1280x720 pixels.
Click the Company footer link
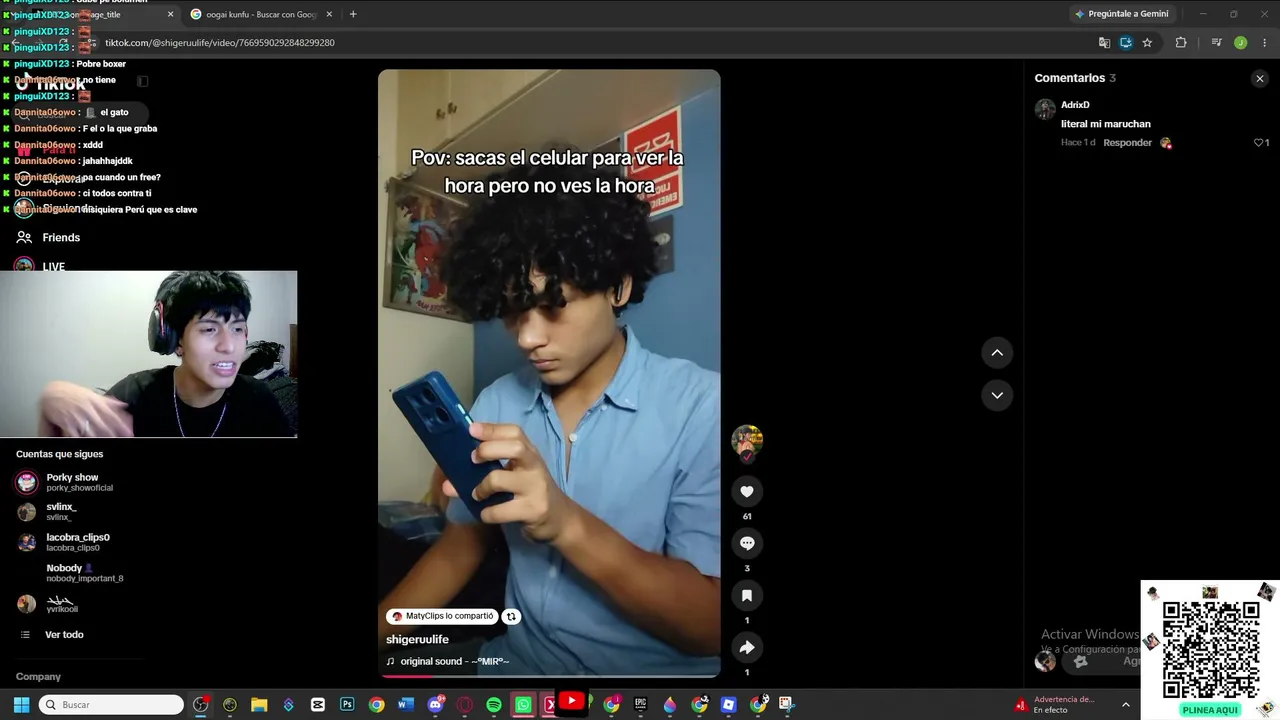tap(38, 677)
